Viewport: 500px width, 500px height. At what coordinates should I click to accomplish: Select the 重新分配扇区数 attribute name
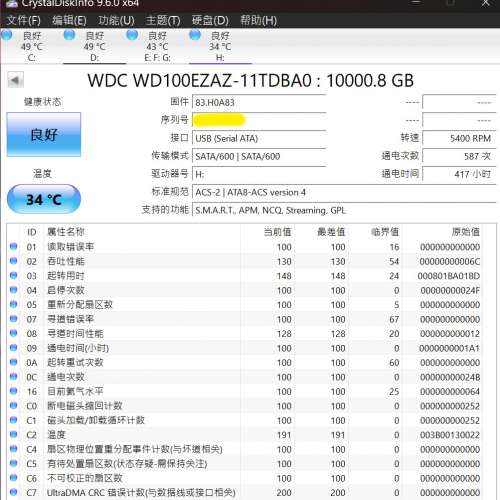click(x=80, y=305)
